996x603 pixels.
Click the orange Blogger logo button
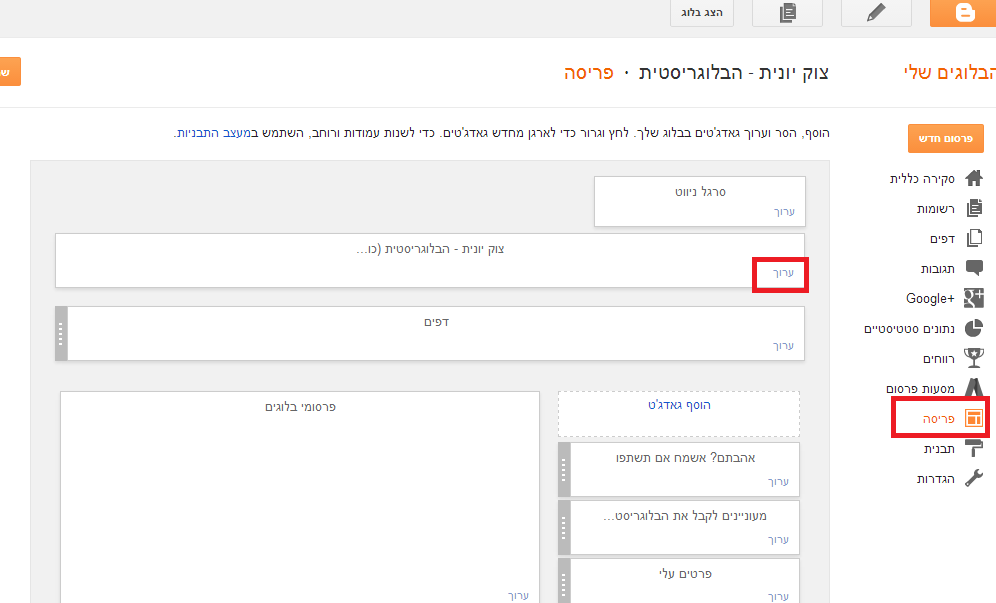963,13
